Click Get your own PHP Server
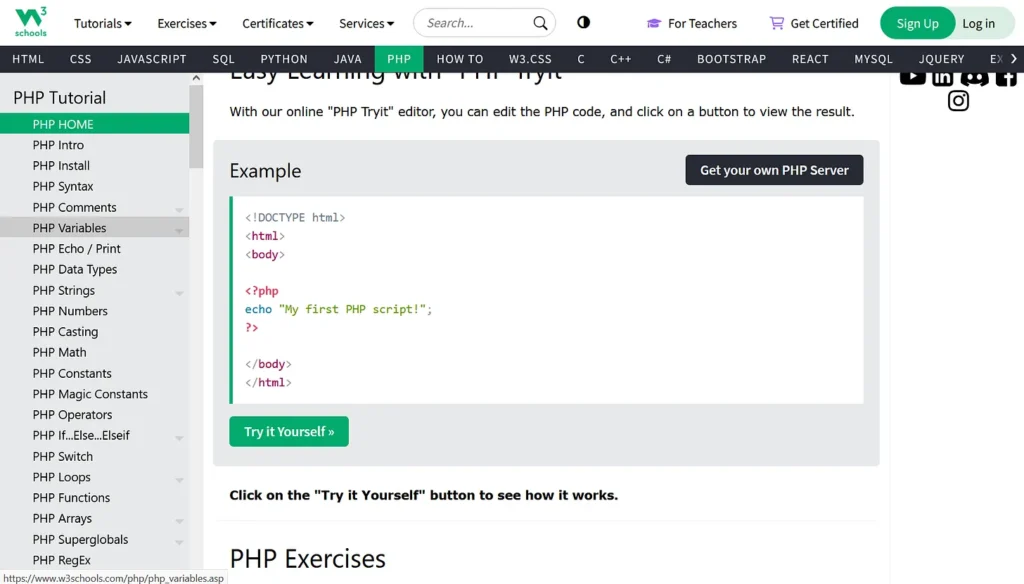Screen dimensions: 1024x584 pyautogui.click(x=774, y=170)
